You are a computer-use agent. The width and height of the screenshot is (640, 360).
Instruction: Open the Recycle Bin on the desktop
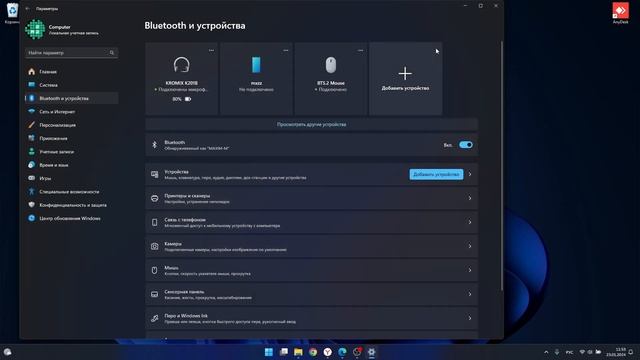(x=12, y=12)
